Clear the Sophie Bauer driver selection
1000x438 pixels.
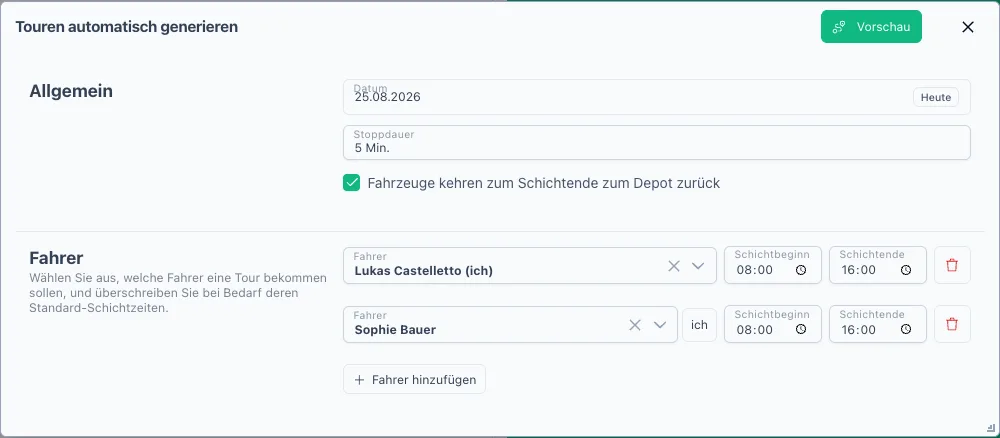point(635,325)
